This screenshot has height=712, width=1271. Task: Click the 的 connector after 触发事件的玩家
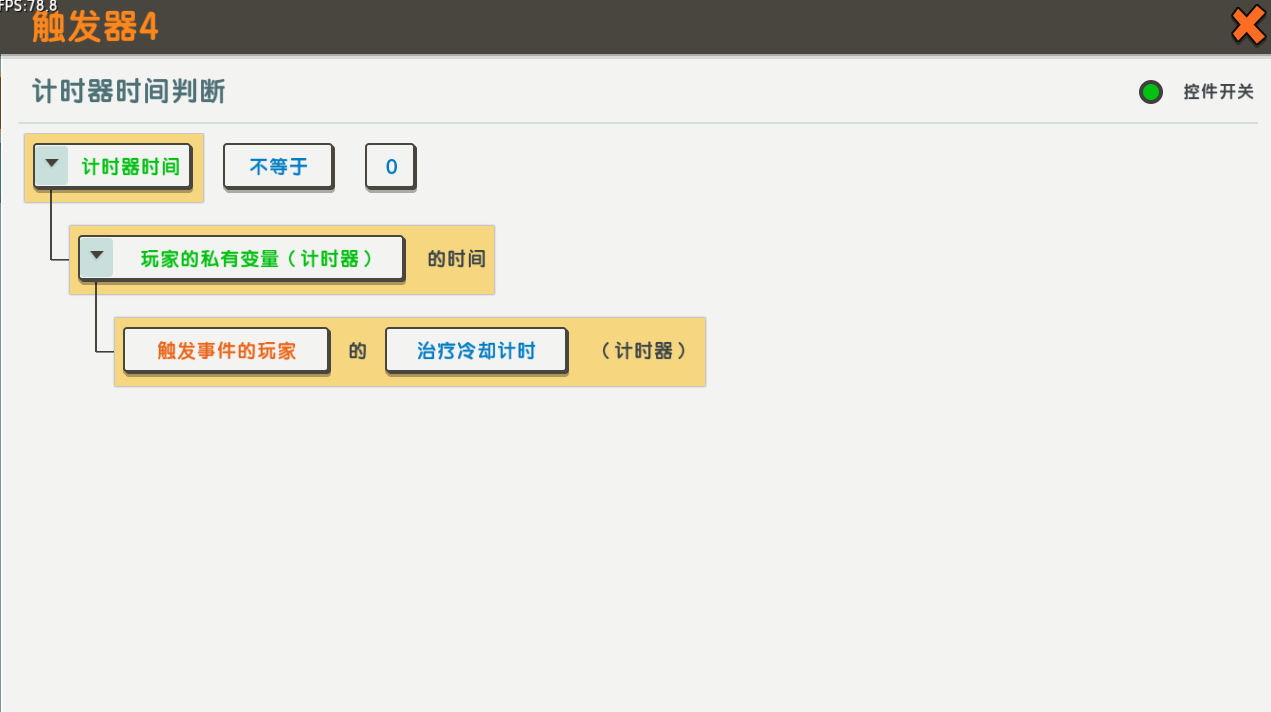pos(358,351)
